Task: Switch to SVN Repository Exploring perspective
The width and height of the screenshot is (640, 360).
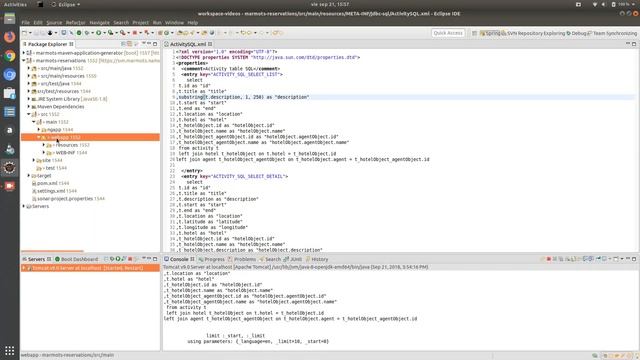Action: click(533, 33)
